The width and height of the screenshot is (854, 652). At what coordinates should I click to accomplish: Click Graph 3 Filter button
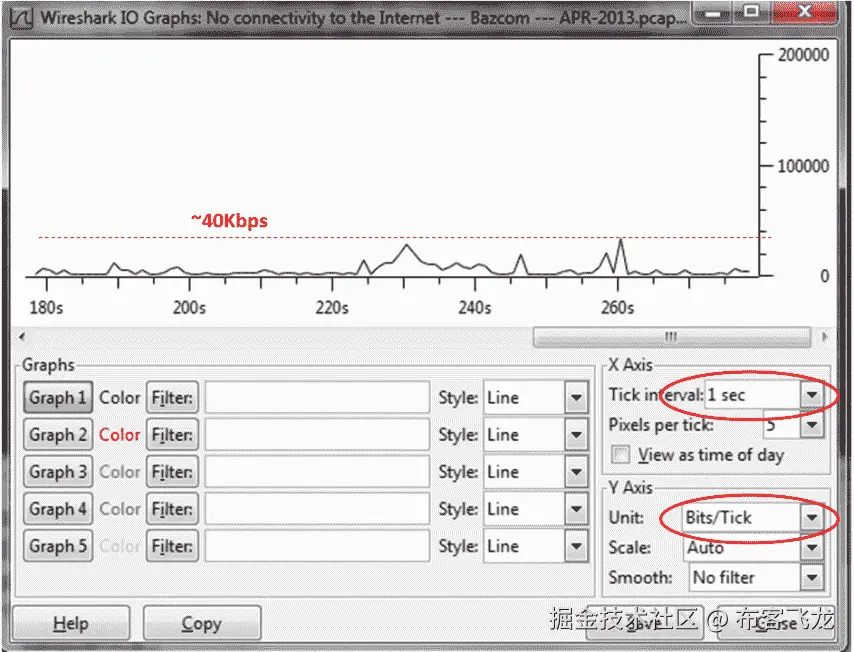tap(172, 472)
